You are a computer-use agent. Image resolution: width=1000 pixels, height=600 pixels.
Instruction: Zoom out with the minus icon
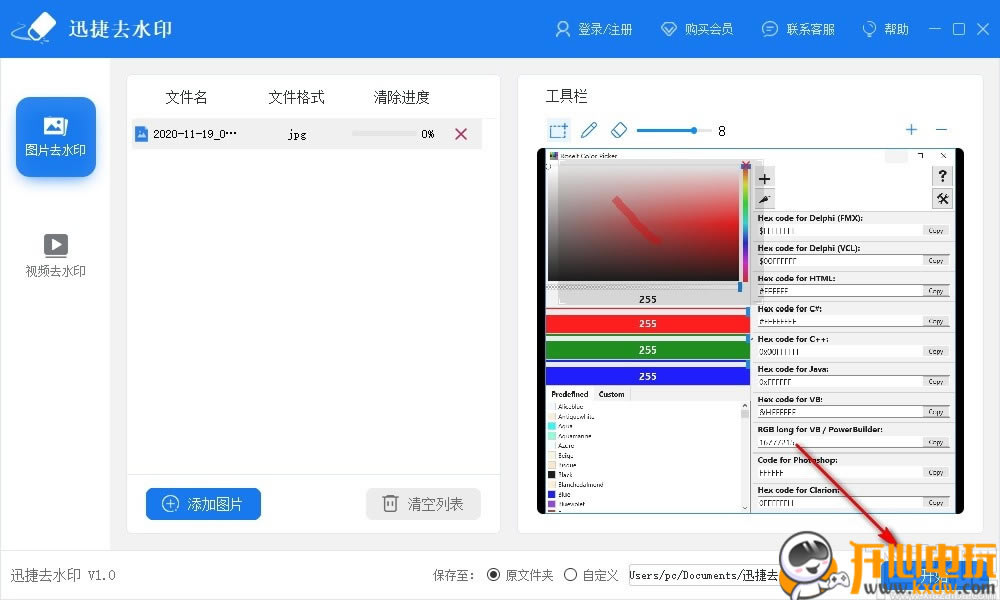pyautogui.click(x=941, y=130)
